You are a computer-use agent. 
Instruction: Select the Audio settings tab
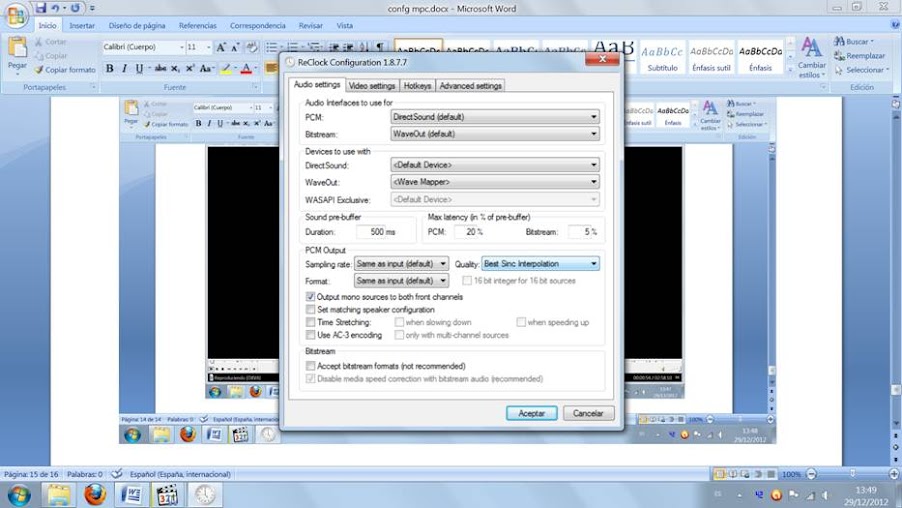[317, 85]
